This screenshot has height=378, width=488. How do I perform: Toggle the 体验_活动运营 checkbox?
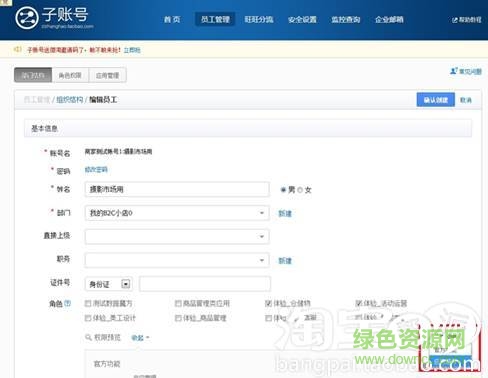click(x=358, y=303)
